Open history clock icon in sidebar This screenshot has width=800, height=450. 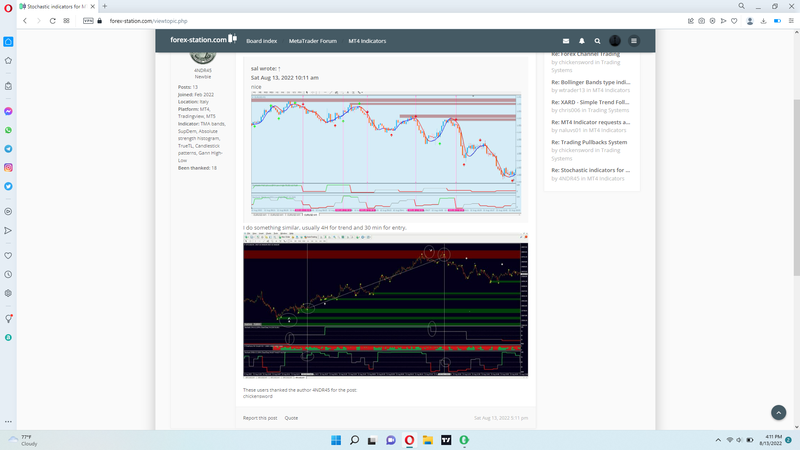tap(8, 274)
